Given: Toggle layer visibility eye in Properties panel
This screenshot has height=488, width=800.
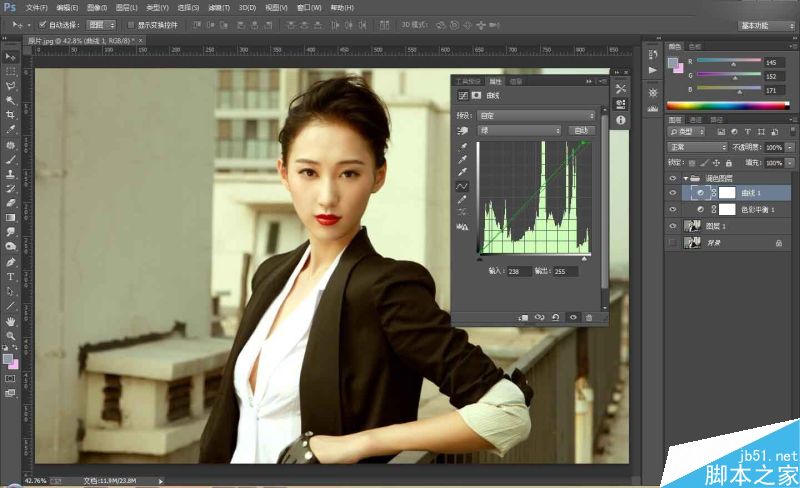Looking at the screenshot, I should click(573, 318).
